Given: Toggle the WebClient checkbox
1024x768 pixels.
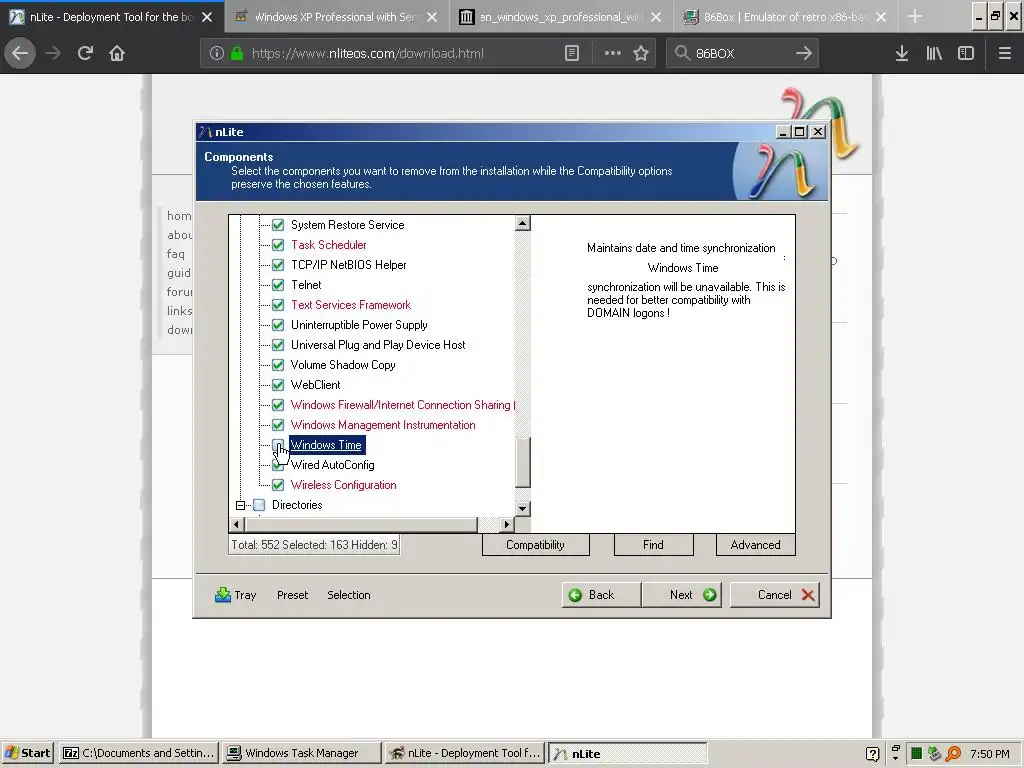Looking at the screenshot, I should pyautogui.click(x=278, y=385).
